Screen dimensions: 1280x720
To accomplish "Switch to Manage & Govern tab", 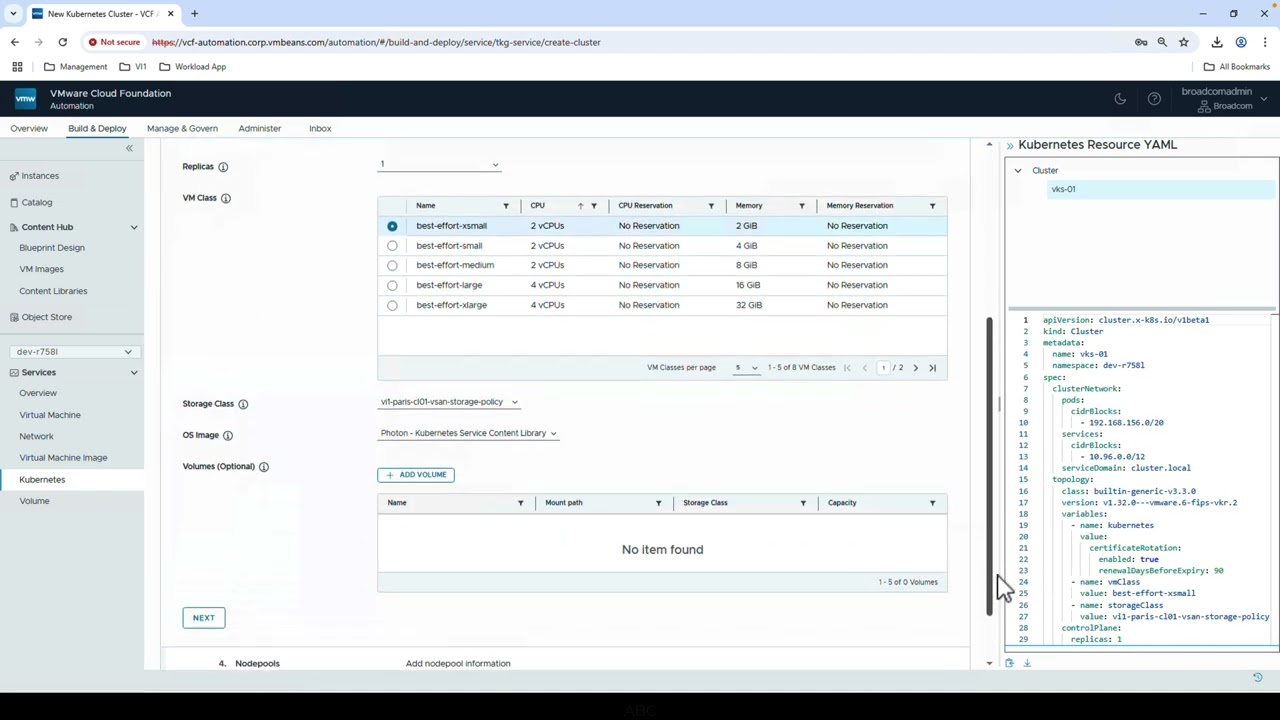I will (x=182, y=128).
